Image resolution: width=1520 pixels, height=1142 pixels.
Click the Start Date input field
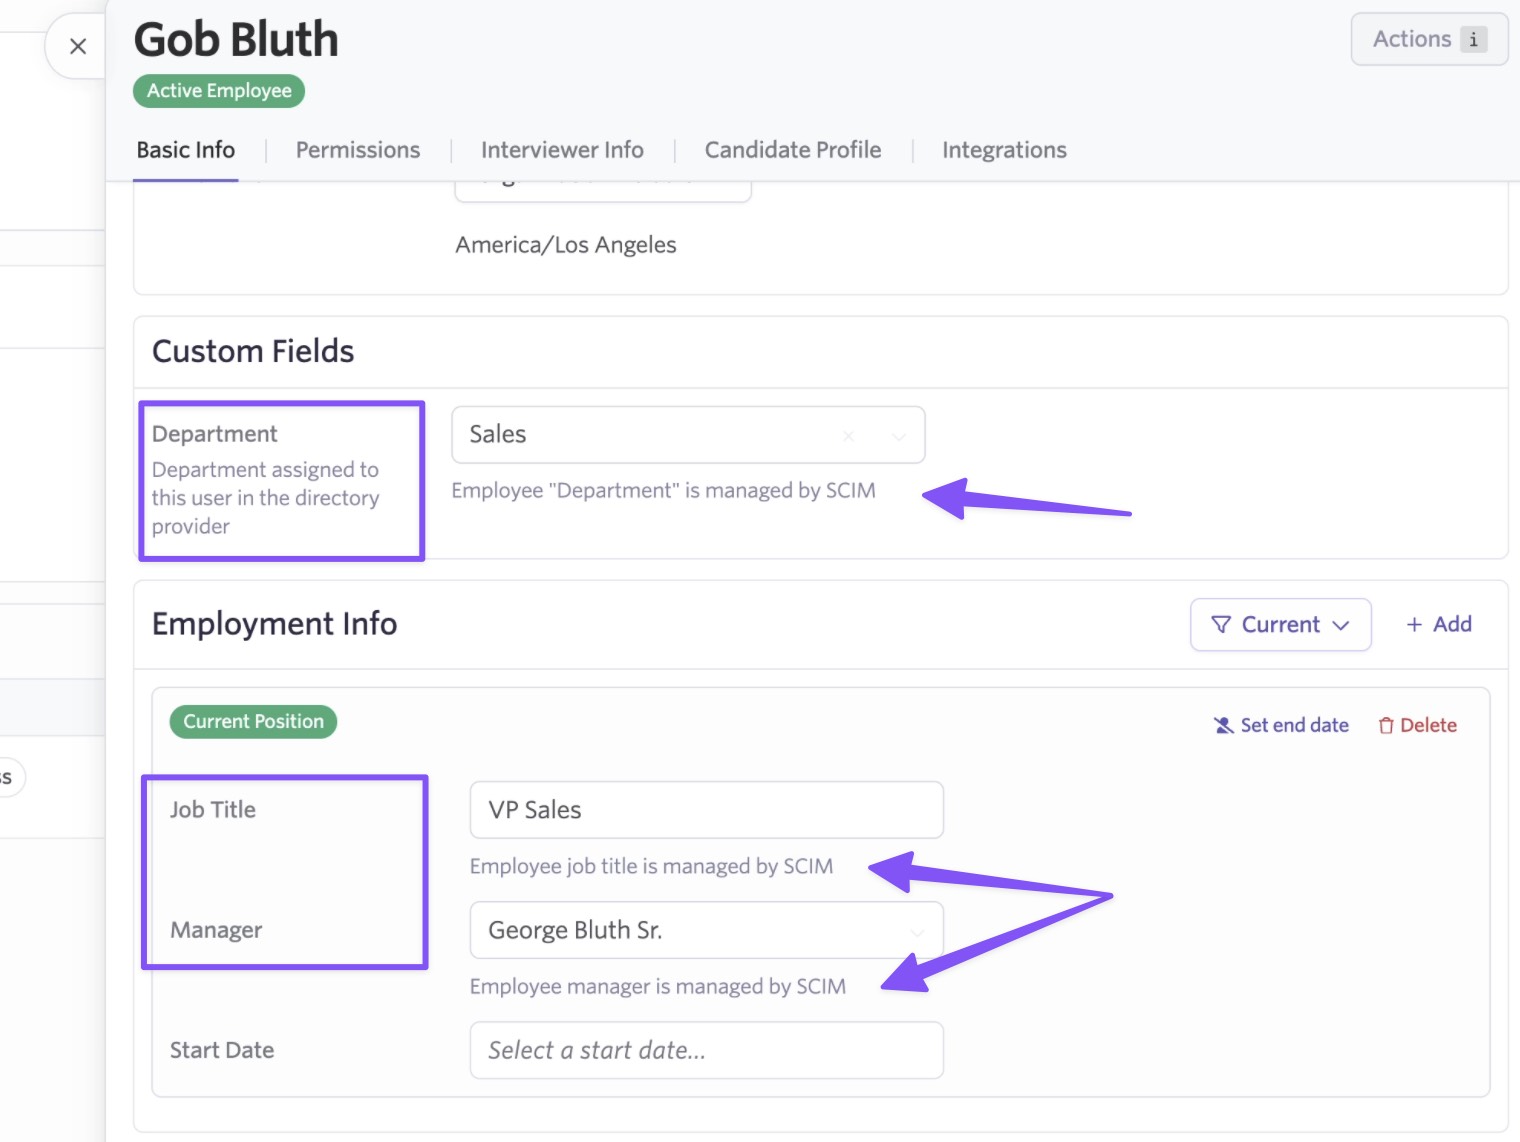(x=706, y=1050)
